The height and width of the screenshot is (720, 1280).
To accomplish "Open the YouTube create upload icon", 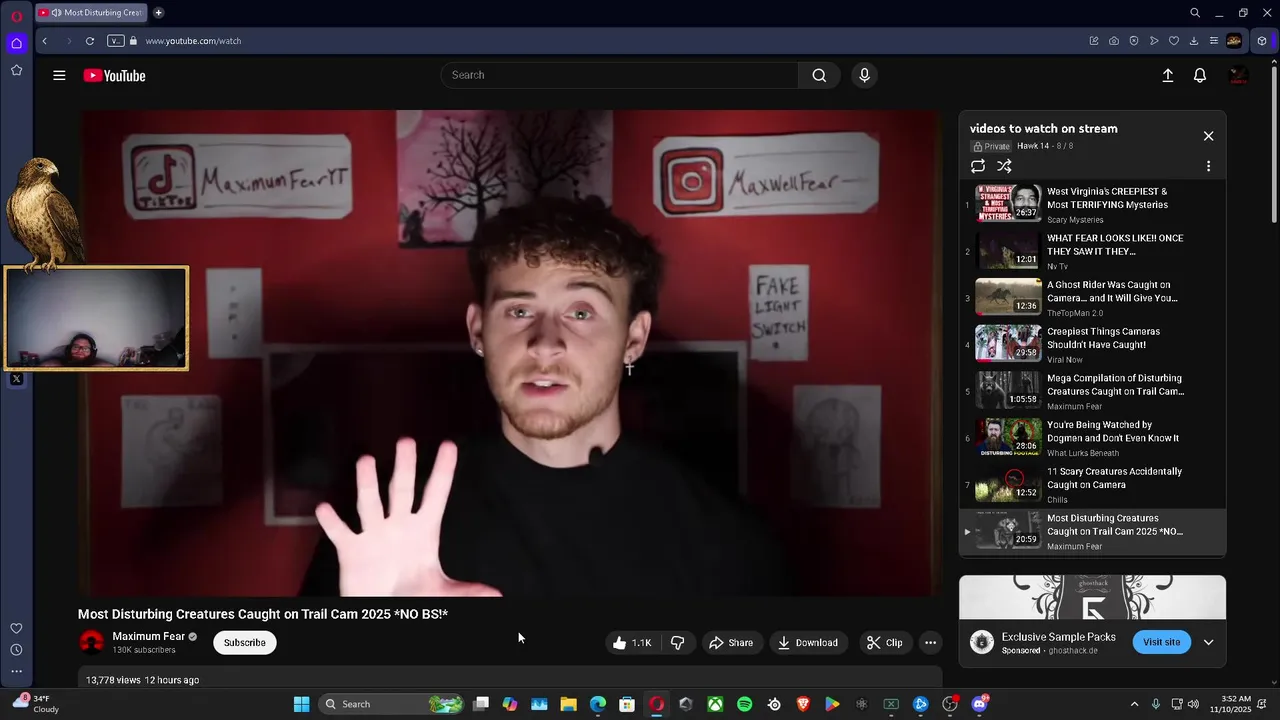I will coord(1167,75).
